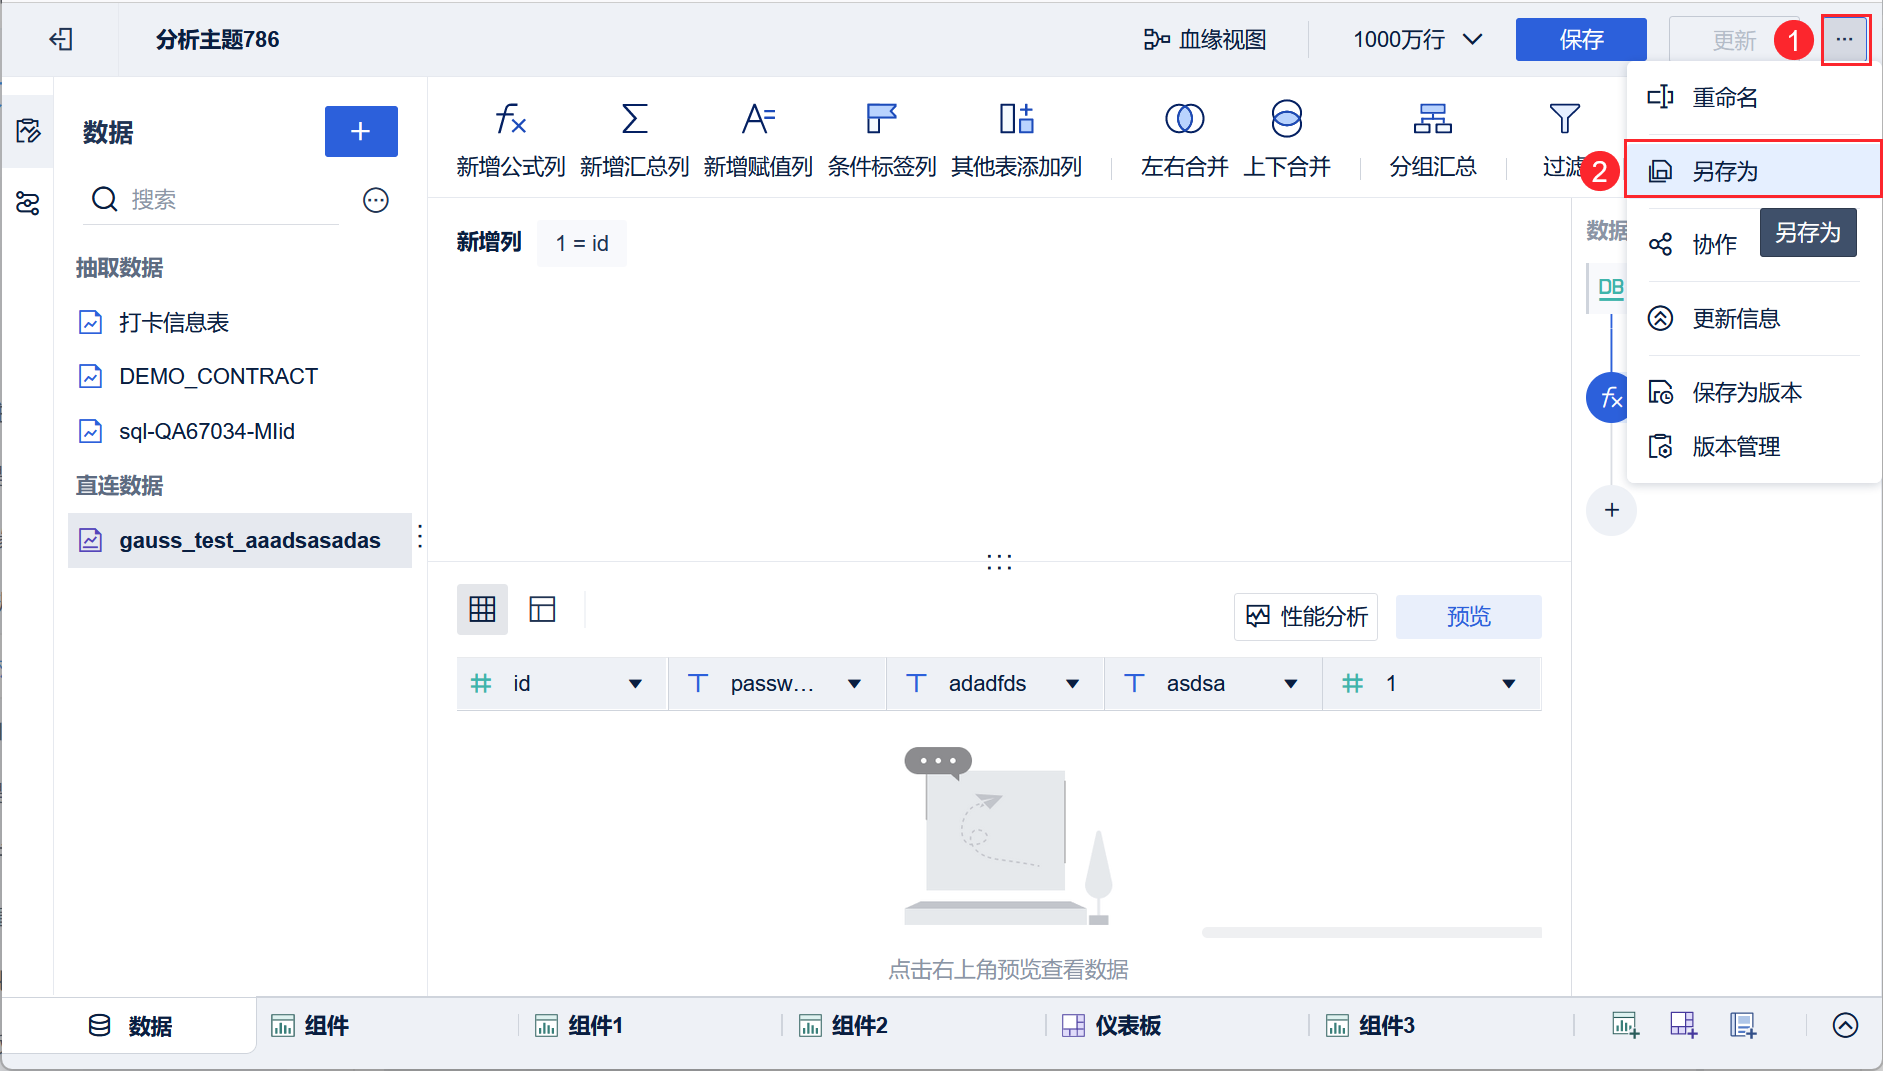Expand the id column dropdown arrow
Image resolution: width=1883 pixels, height=1071 pixels.
click(635, 684)
